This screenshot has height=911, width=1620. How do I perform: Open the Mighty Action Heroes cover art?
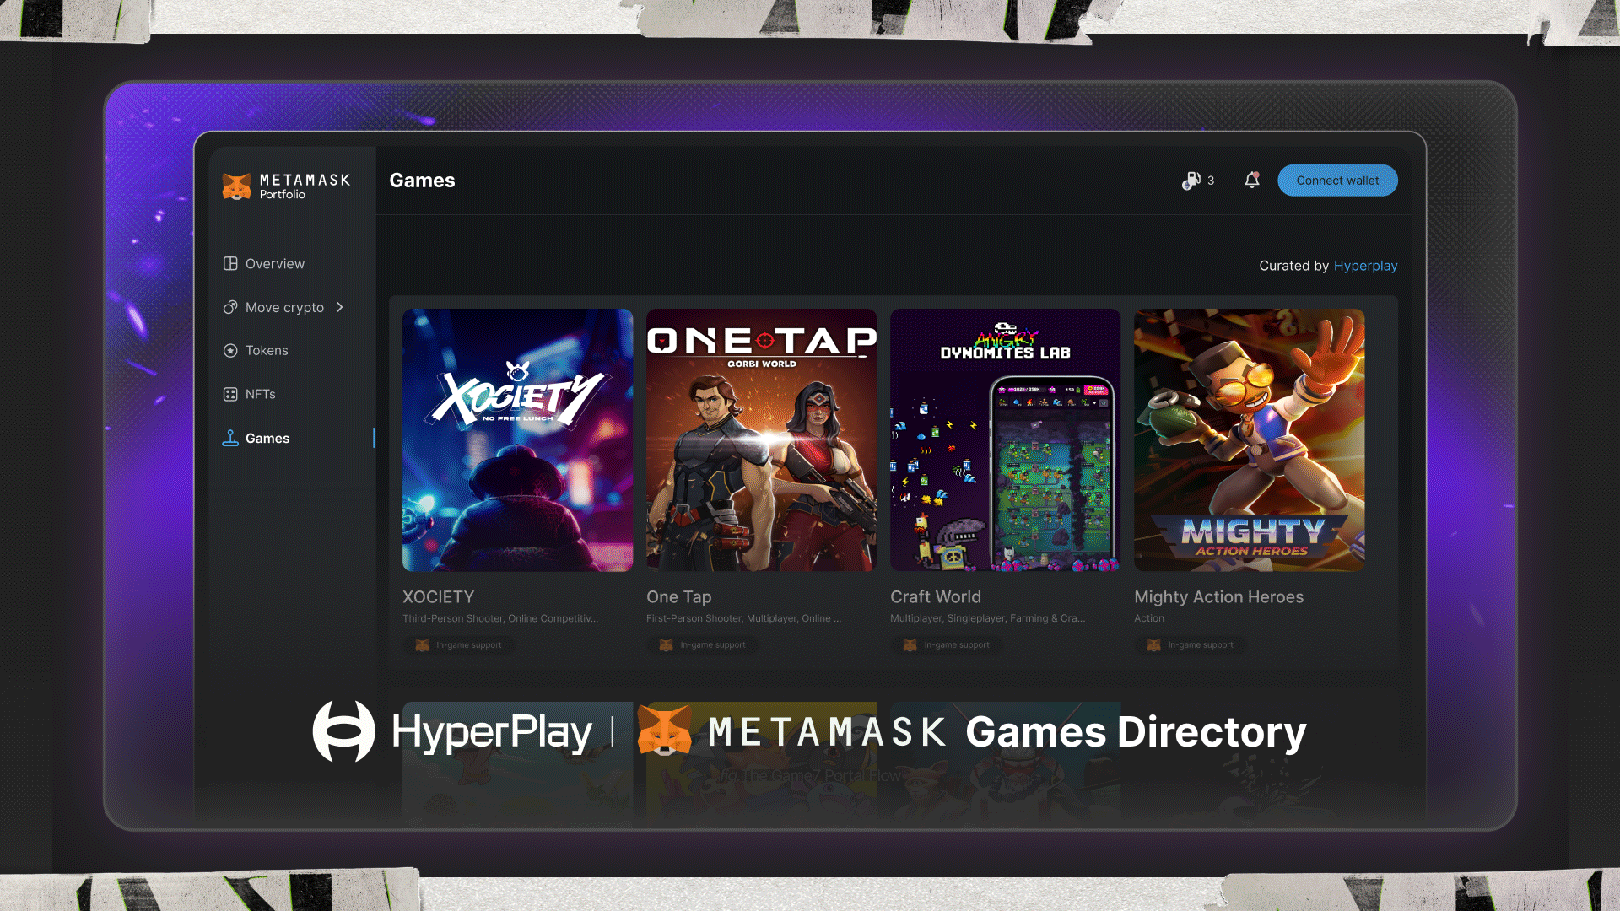point(1249,440)
